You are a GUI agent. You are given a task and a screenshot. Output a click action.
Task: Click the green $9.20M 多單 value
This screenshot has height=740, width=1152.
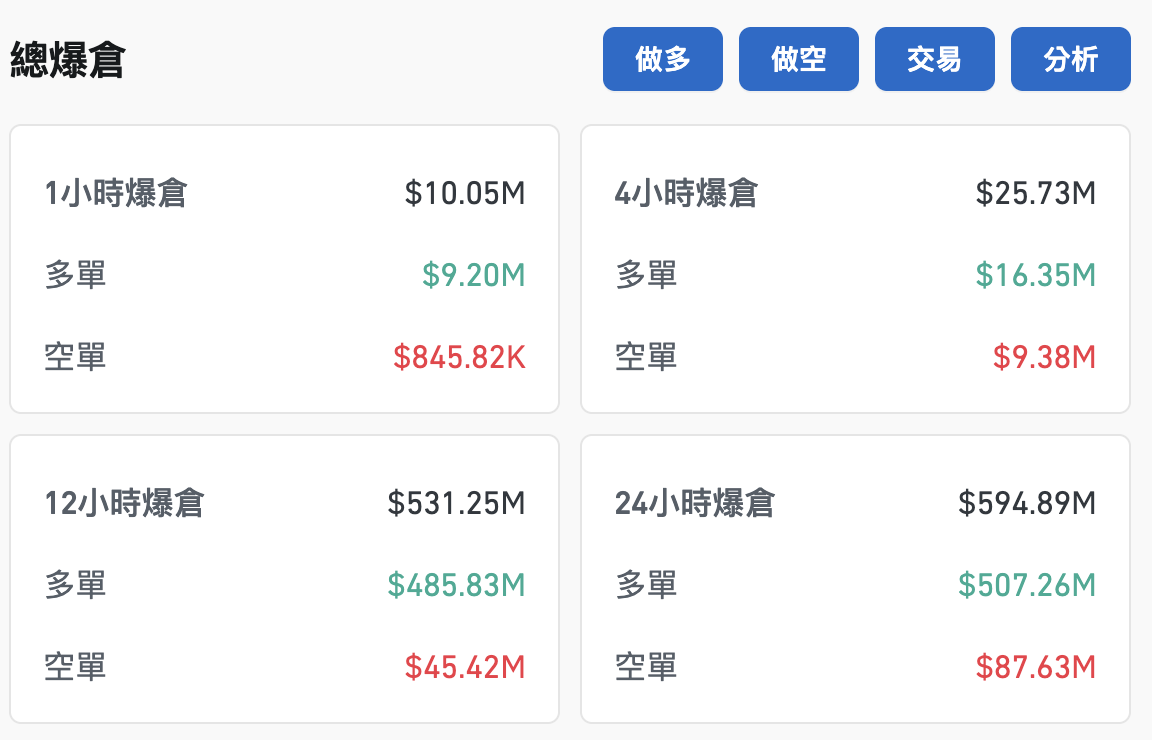coord(473,275)
